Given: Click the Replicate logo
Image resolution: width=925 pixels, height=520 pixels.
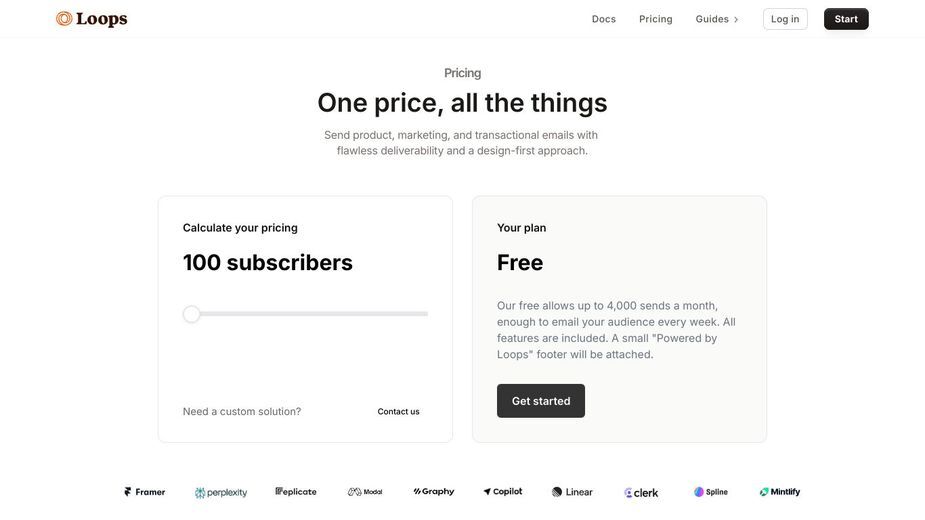Looking at the screenshot, I should click(296, 491).
